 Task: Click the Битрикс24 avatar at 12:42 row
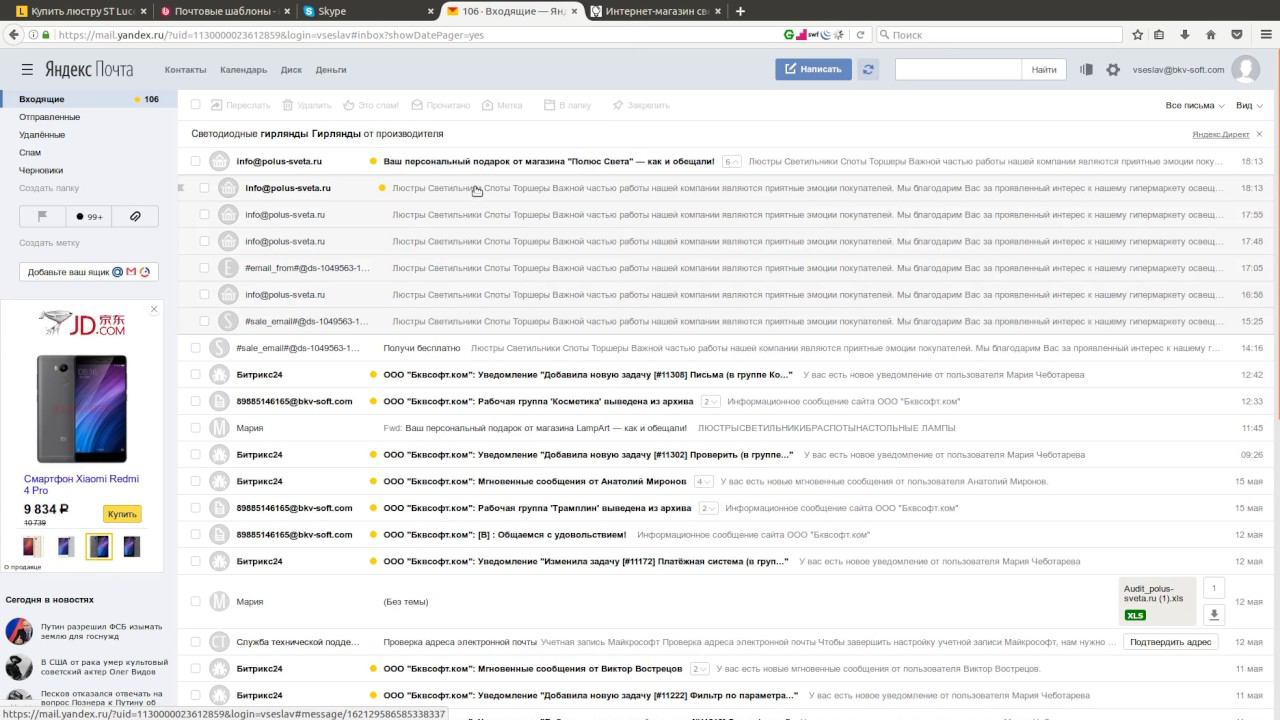(x=219, y=375)
